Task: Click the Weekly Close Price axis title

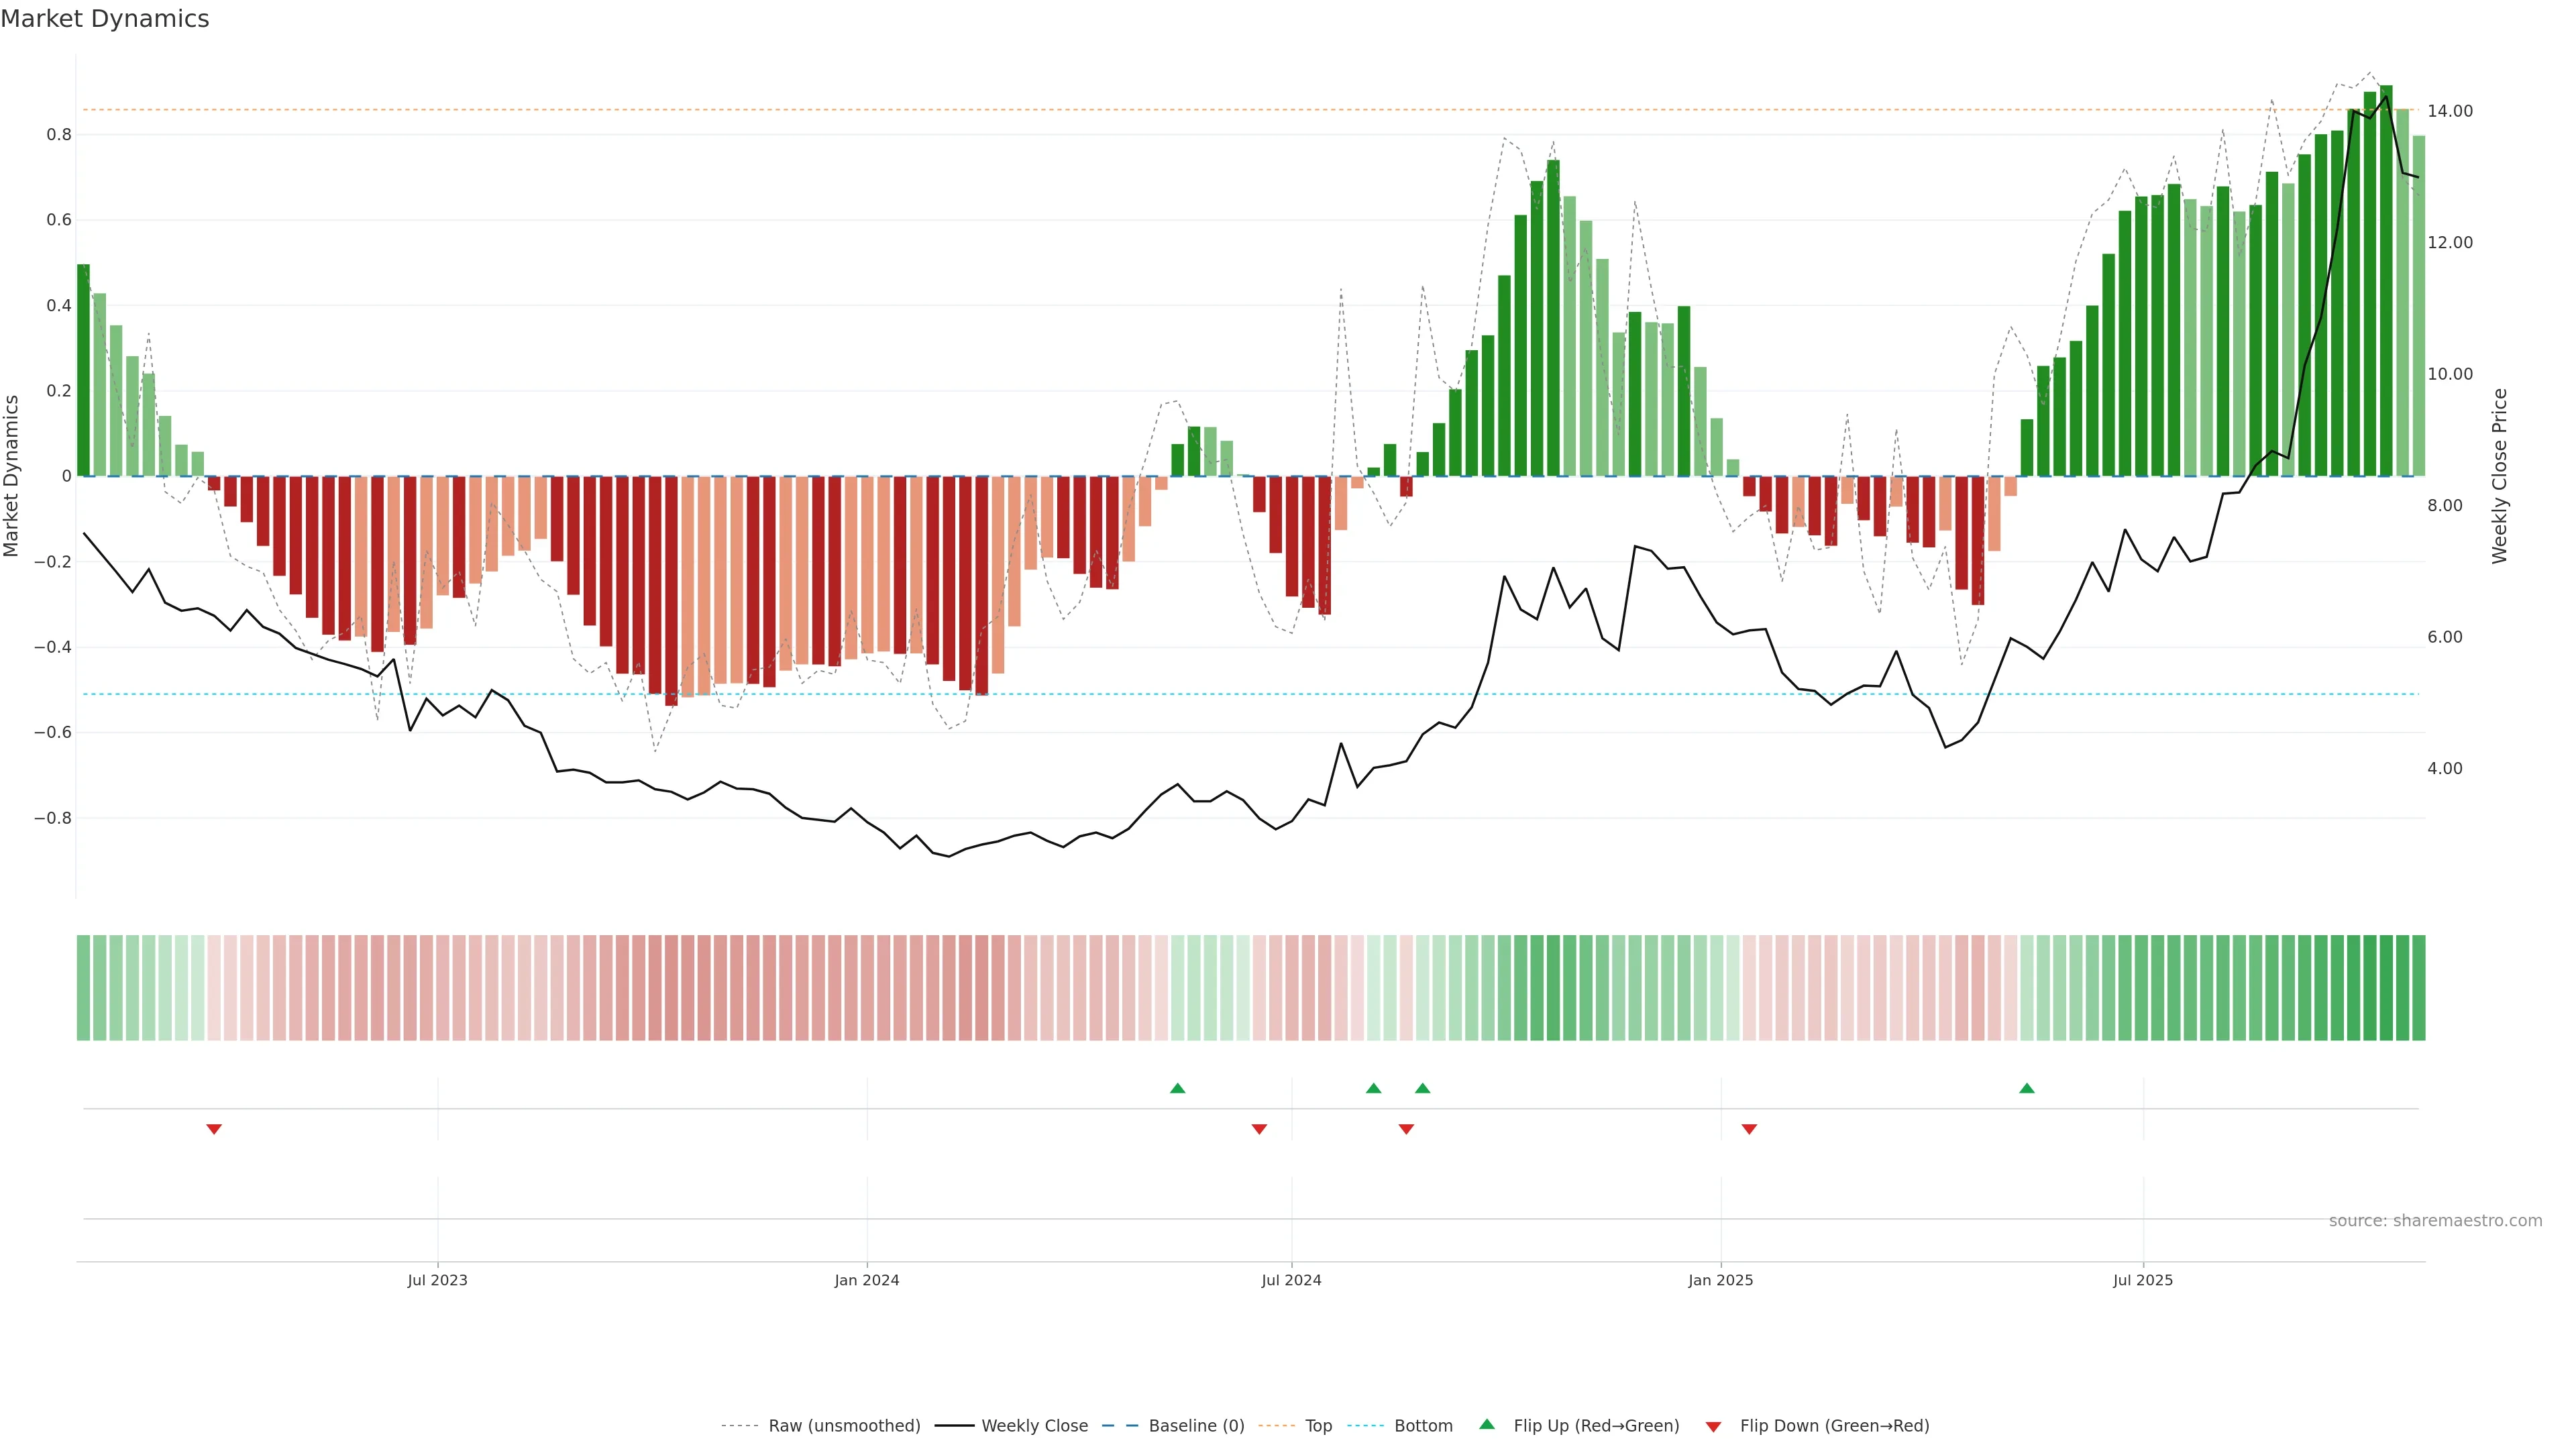Action: 2499,476
